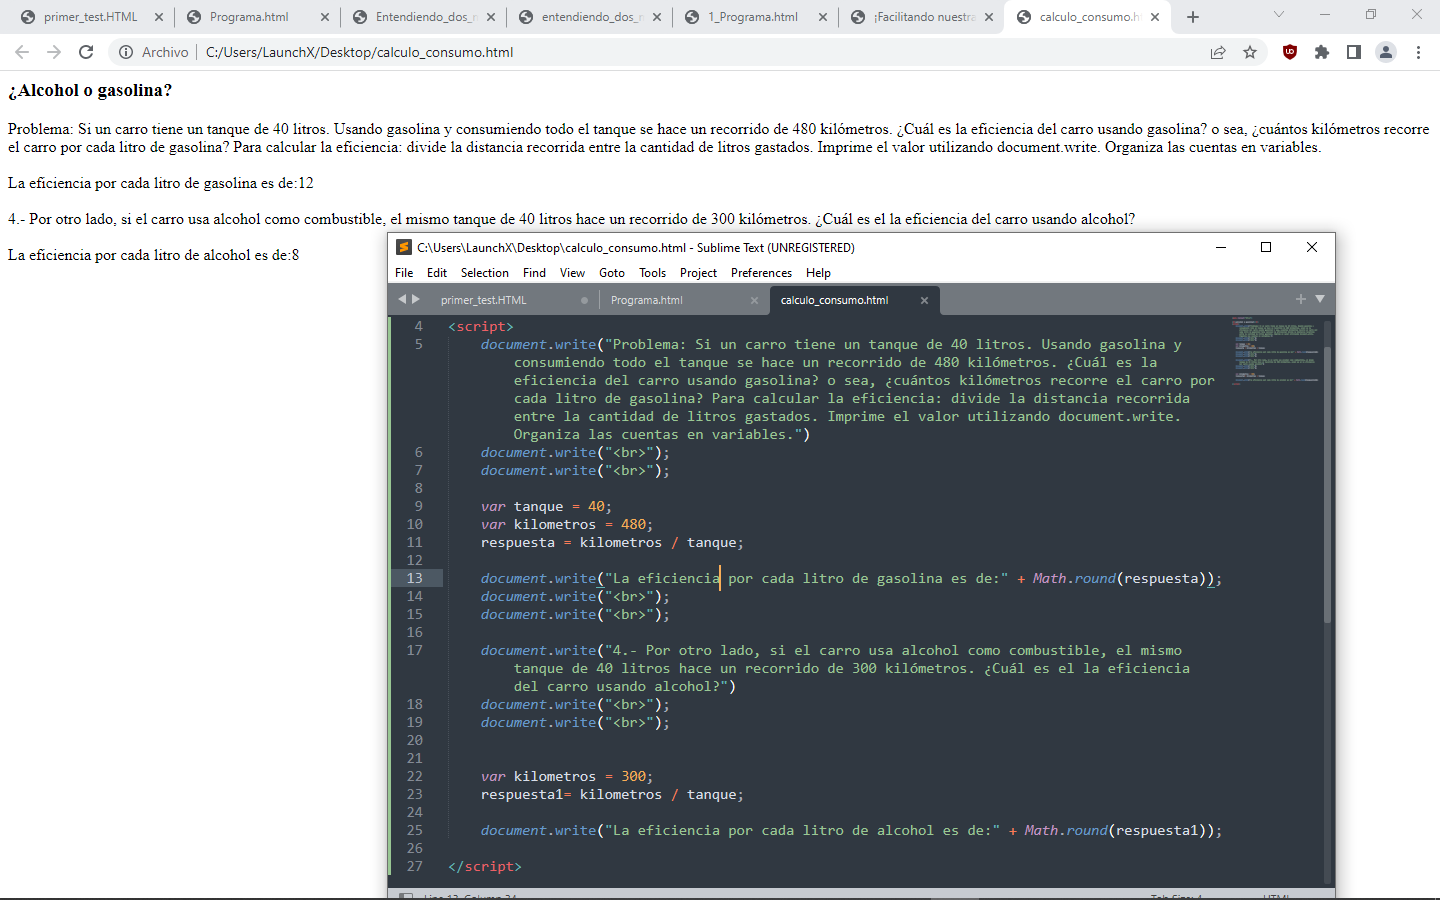The image size is (1440, 900).
Task: Place cursor on 'var kilometros = 480;'
Action: [567, 524]
